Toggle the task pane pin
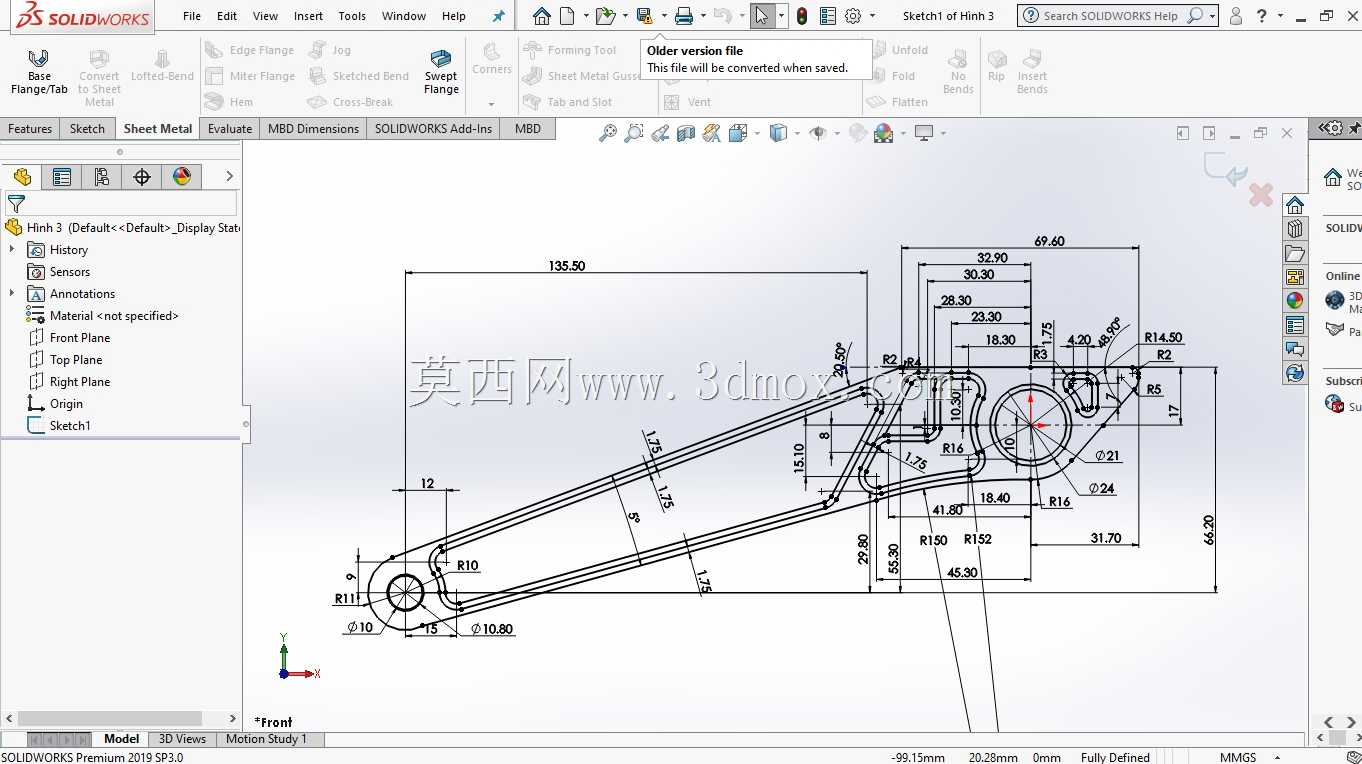Screen dimensions: 1362x764 [x=1355, y=128]
